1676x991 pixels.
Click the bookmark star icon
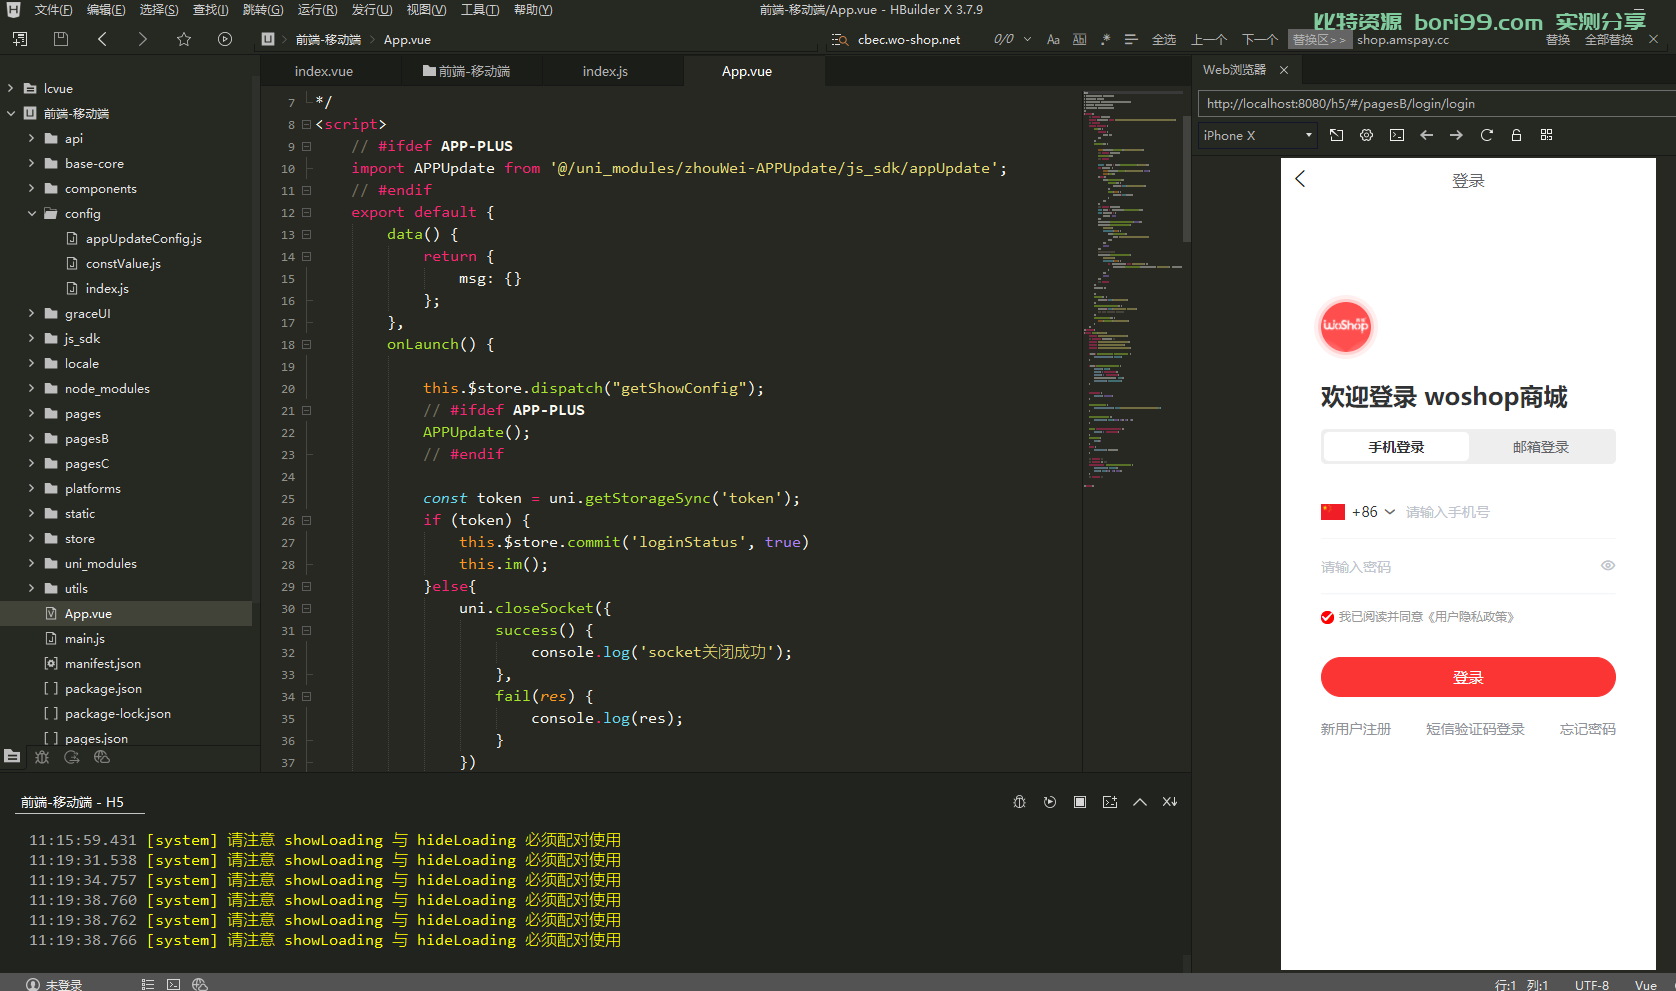point(184,39)
